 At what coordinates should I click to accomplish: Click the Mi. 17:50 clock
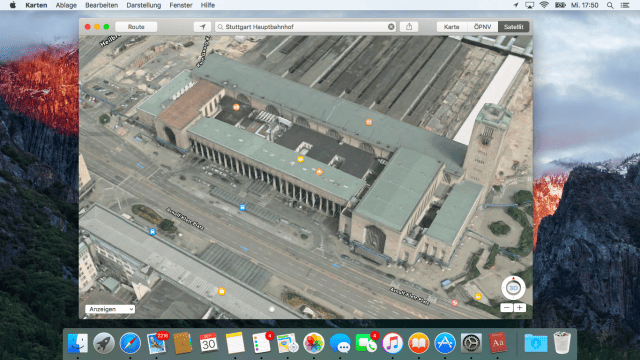pos(584,5)
